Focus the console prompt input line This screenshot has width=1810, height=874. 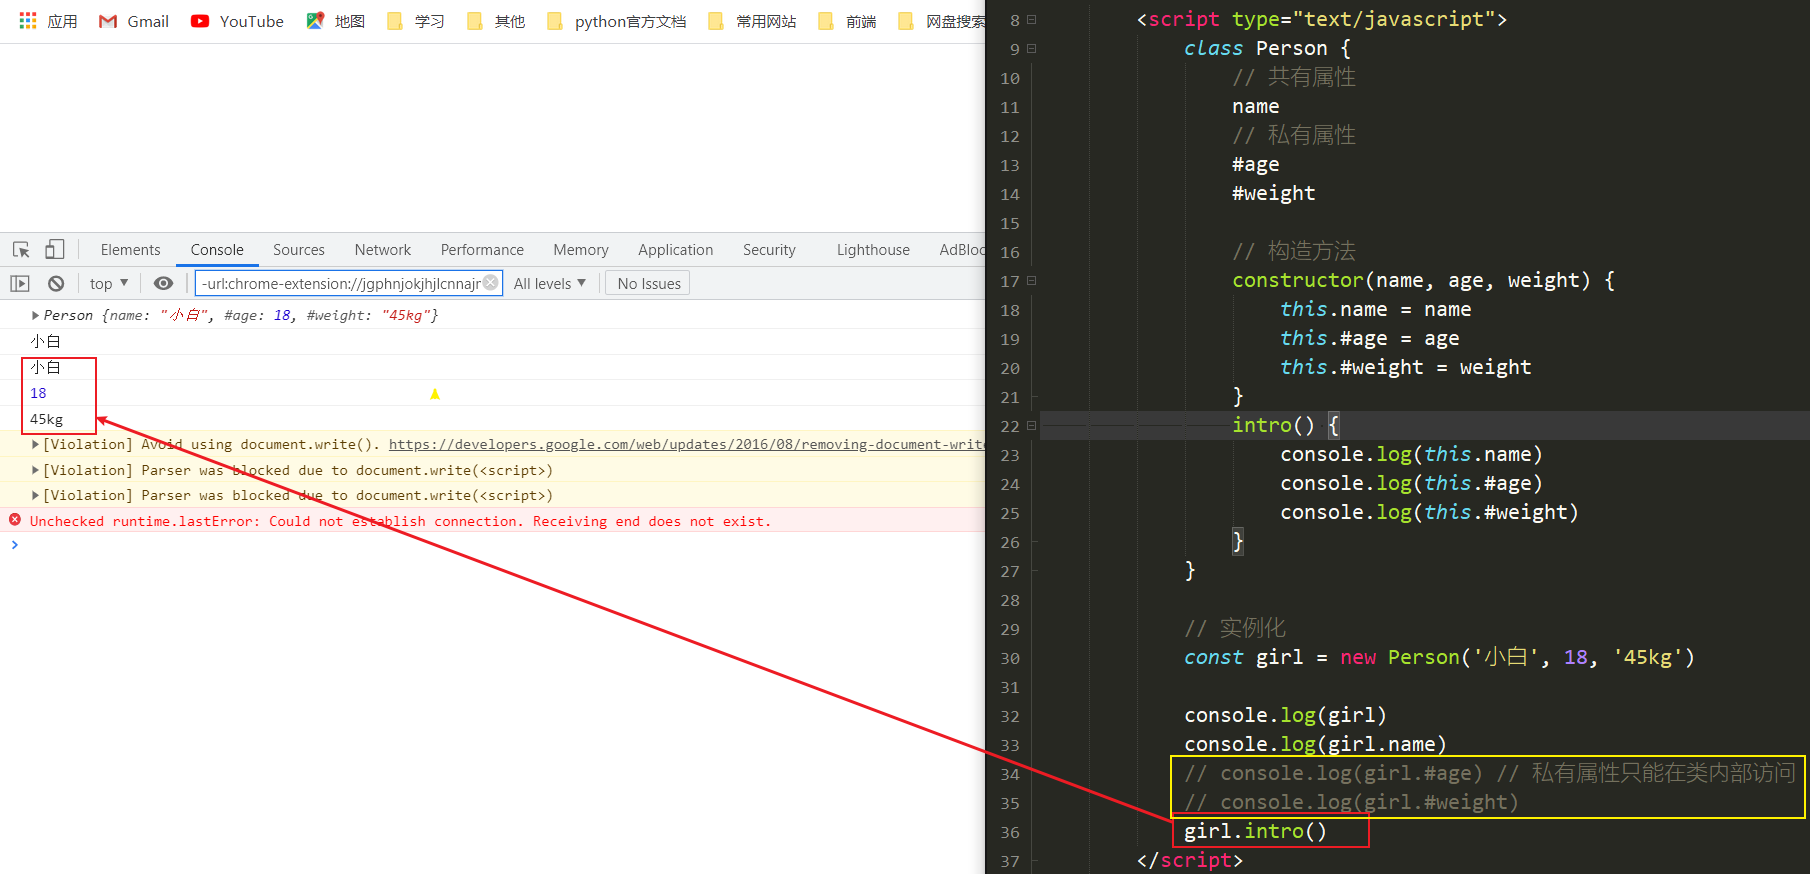500,545
